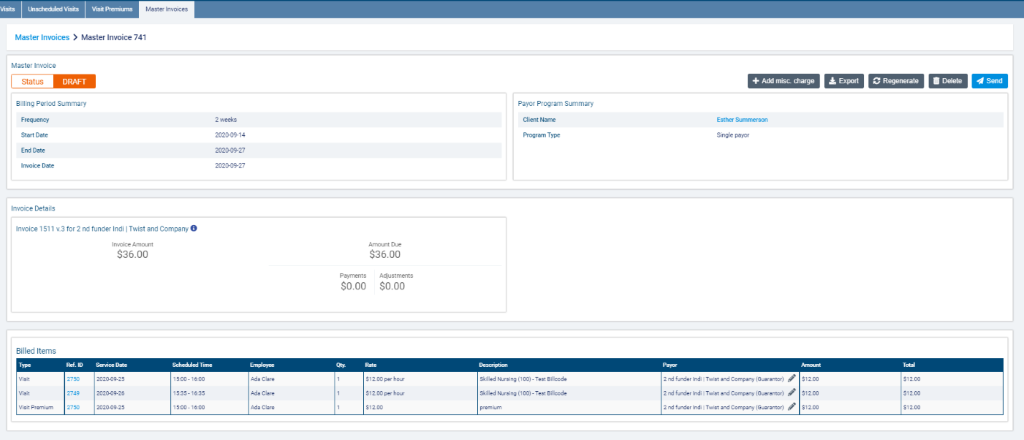Click the orange DRAFT status badge
1024x440 pixels.
click(x=74, y=81)
